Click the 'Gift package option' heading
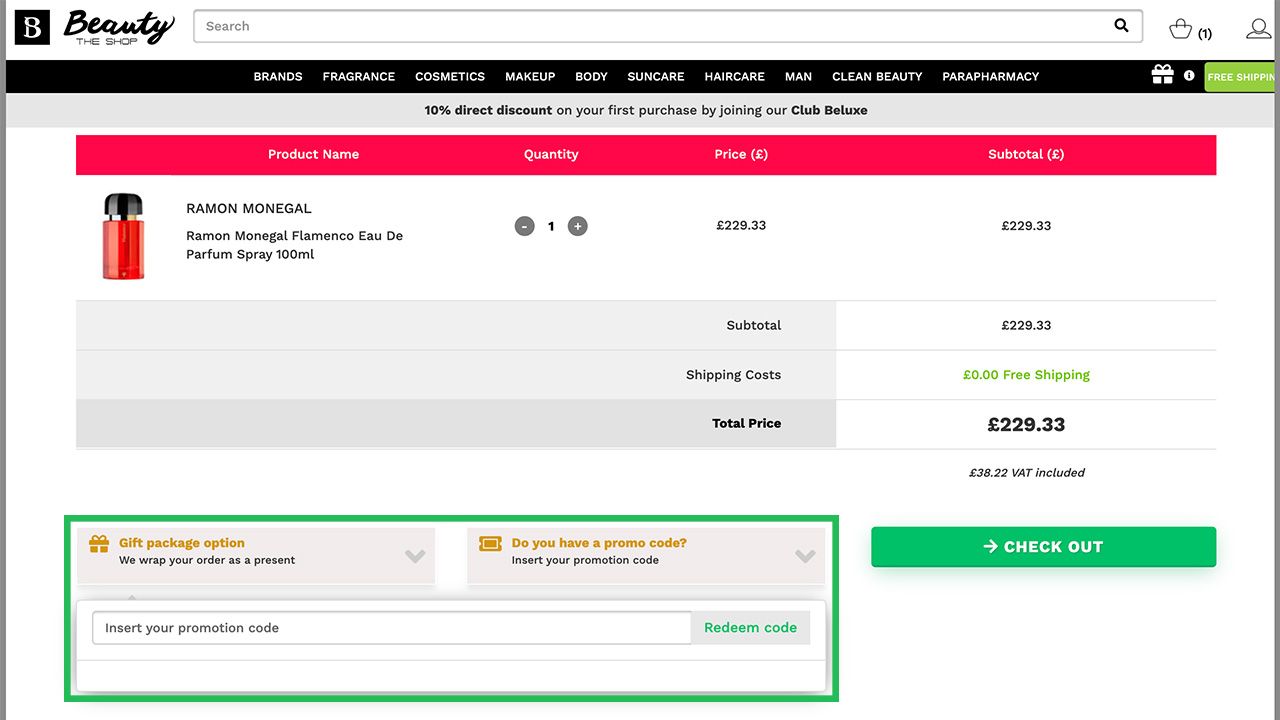 [x=182, y=543]
